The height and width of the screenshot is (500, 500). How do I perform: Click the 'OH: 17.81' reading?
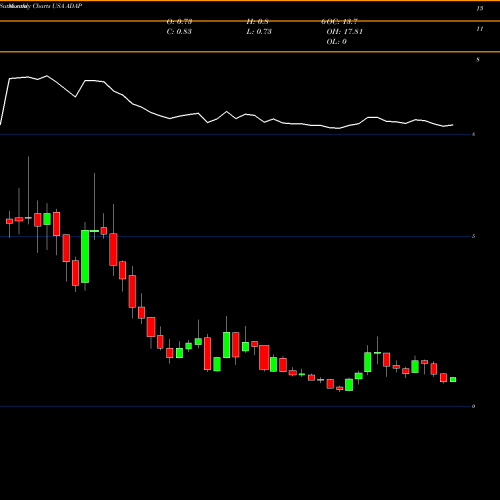pyautogui.click(x=344, y=32)
